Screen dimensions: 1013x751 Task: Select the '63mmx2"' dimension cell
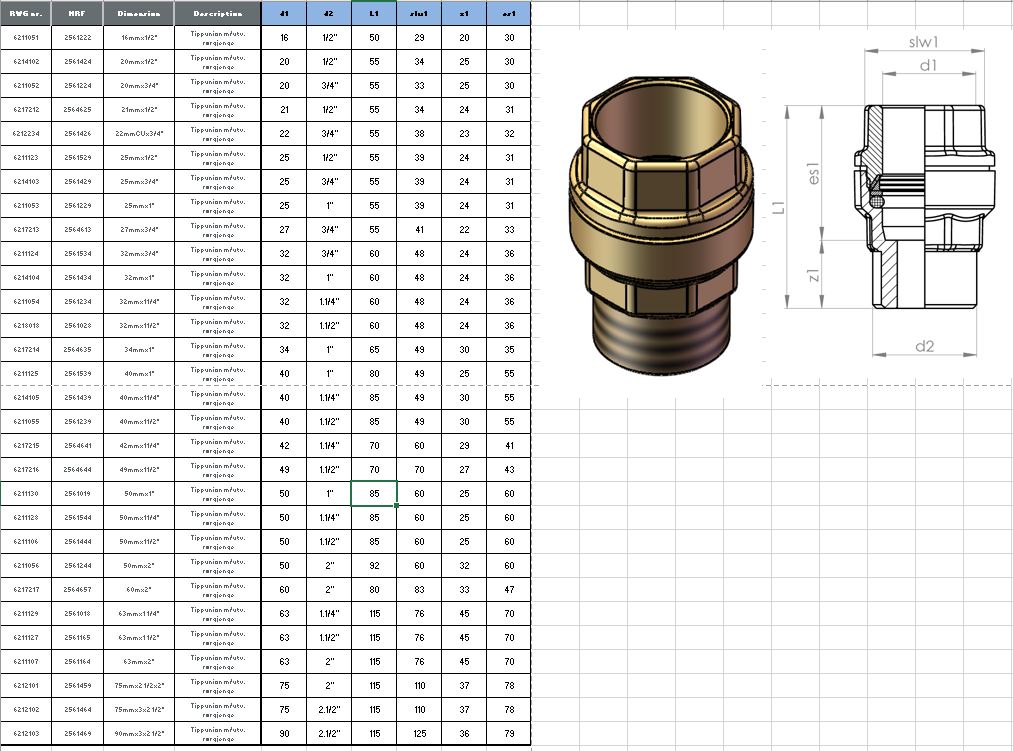[138, 662]
